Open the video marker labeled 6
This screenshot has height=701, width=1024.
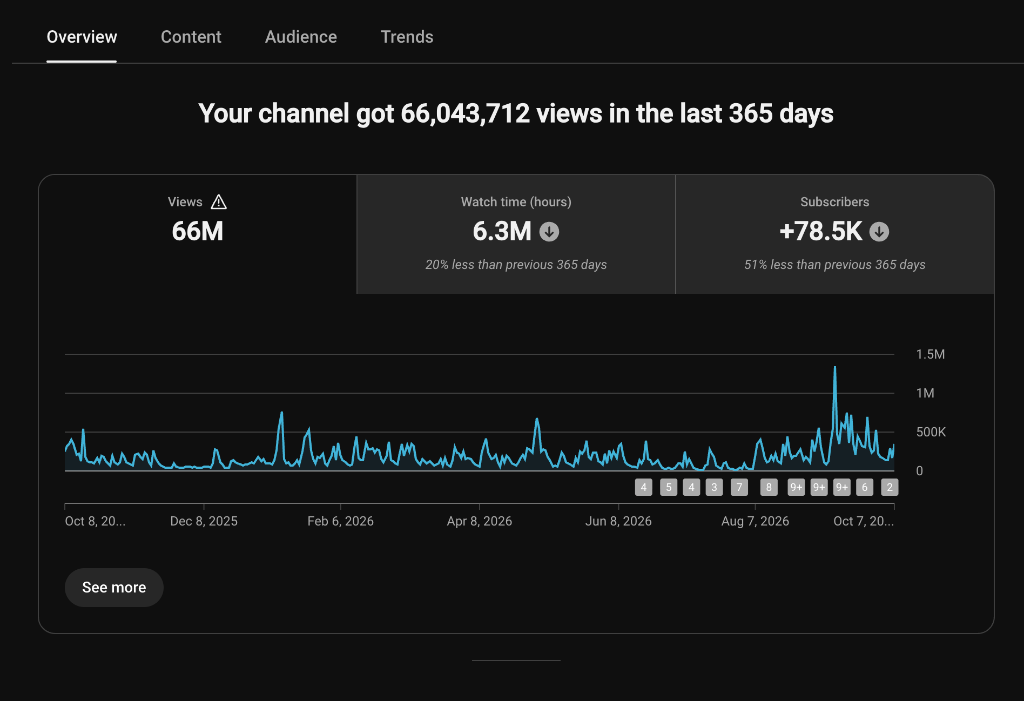tap(865, 487)
